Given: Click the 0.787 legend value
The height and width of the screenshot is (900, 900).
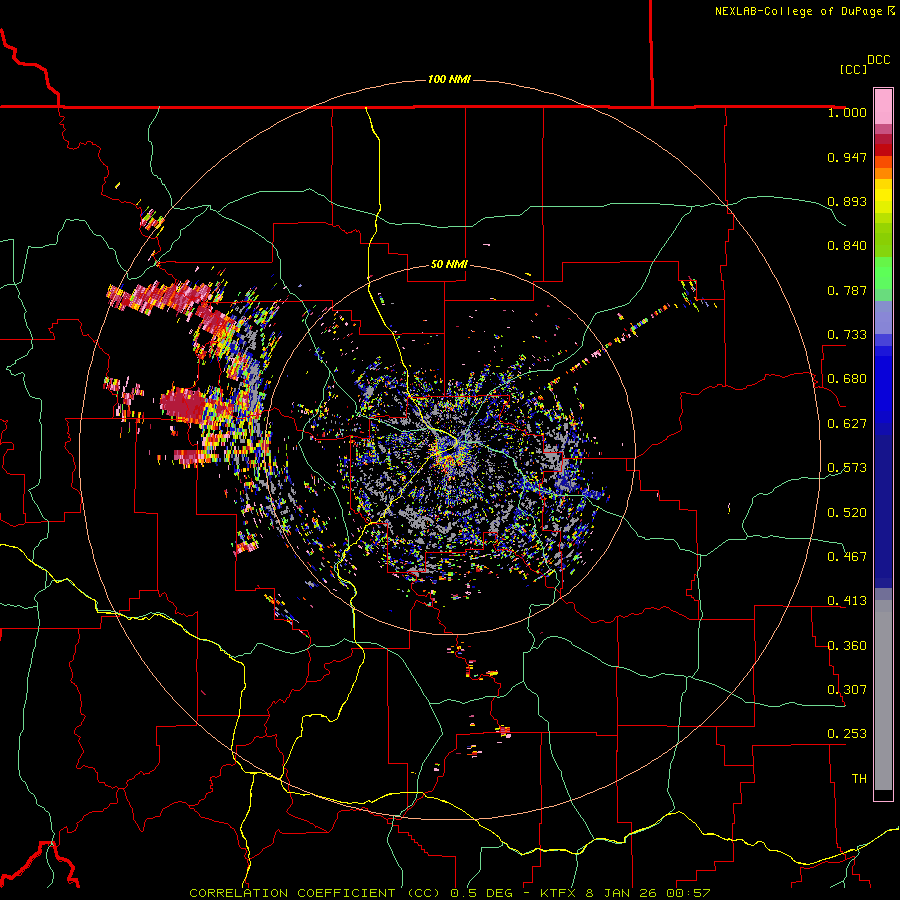Looking at the screenshot, I should click(847, 290).
